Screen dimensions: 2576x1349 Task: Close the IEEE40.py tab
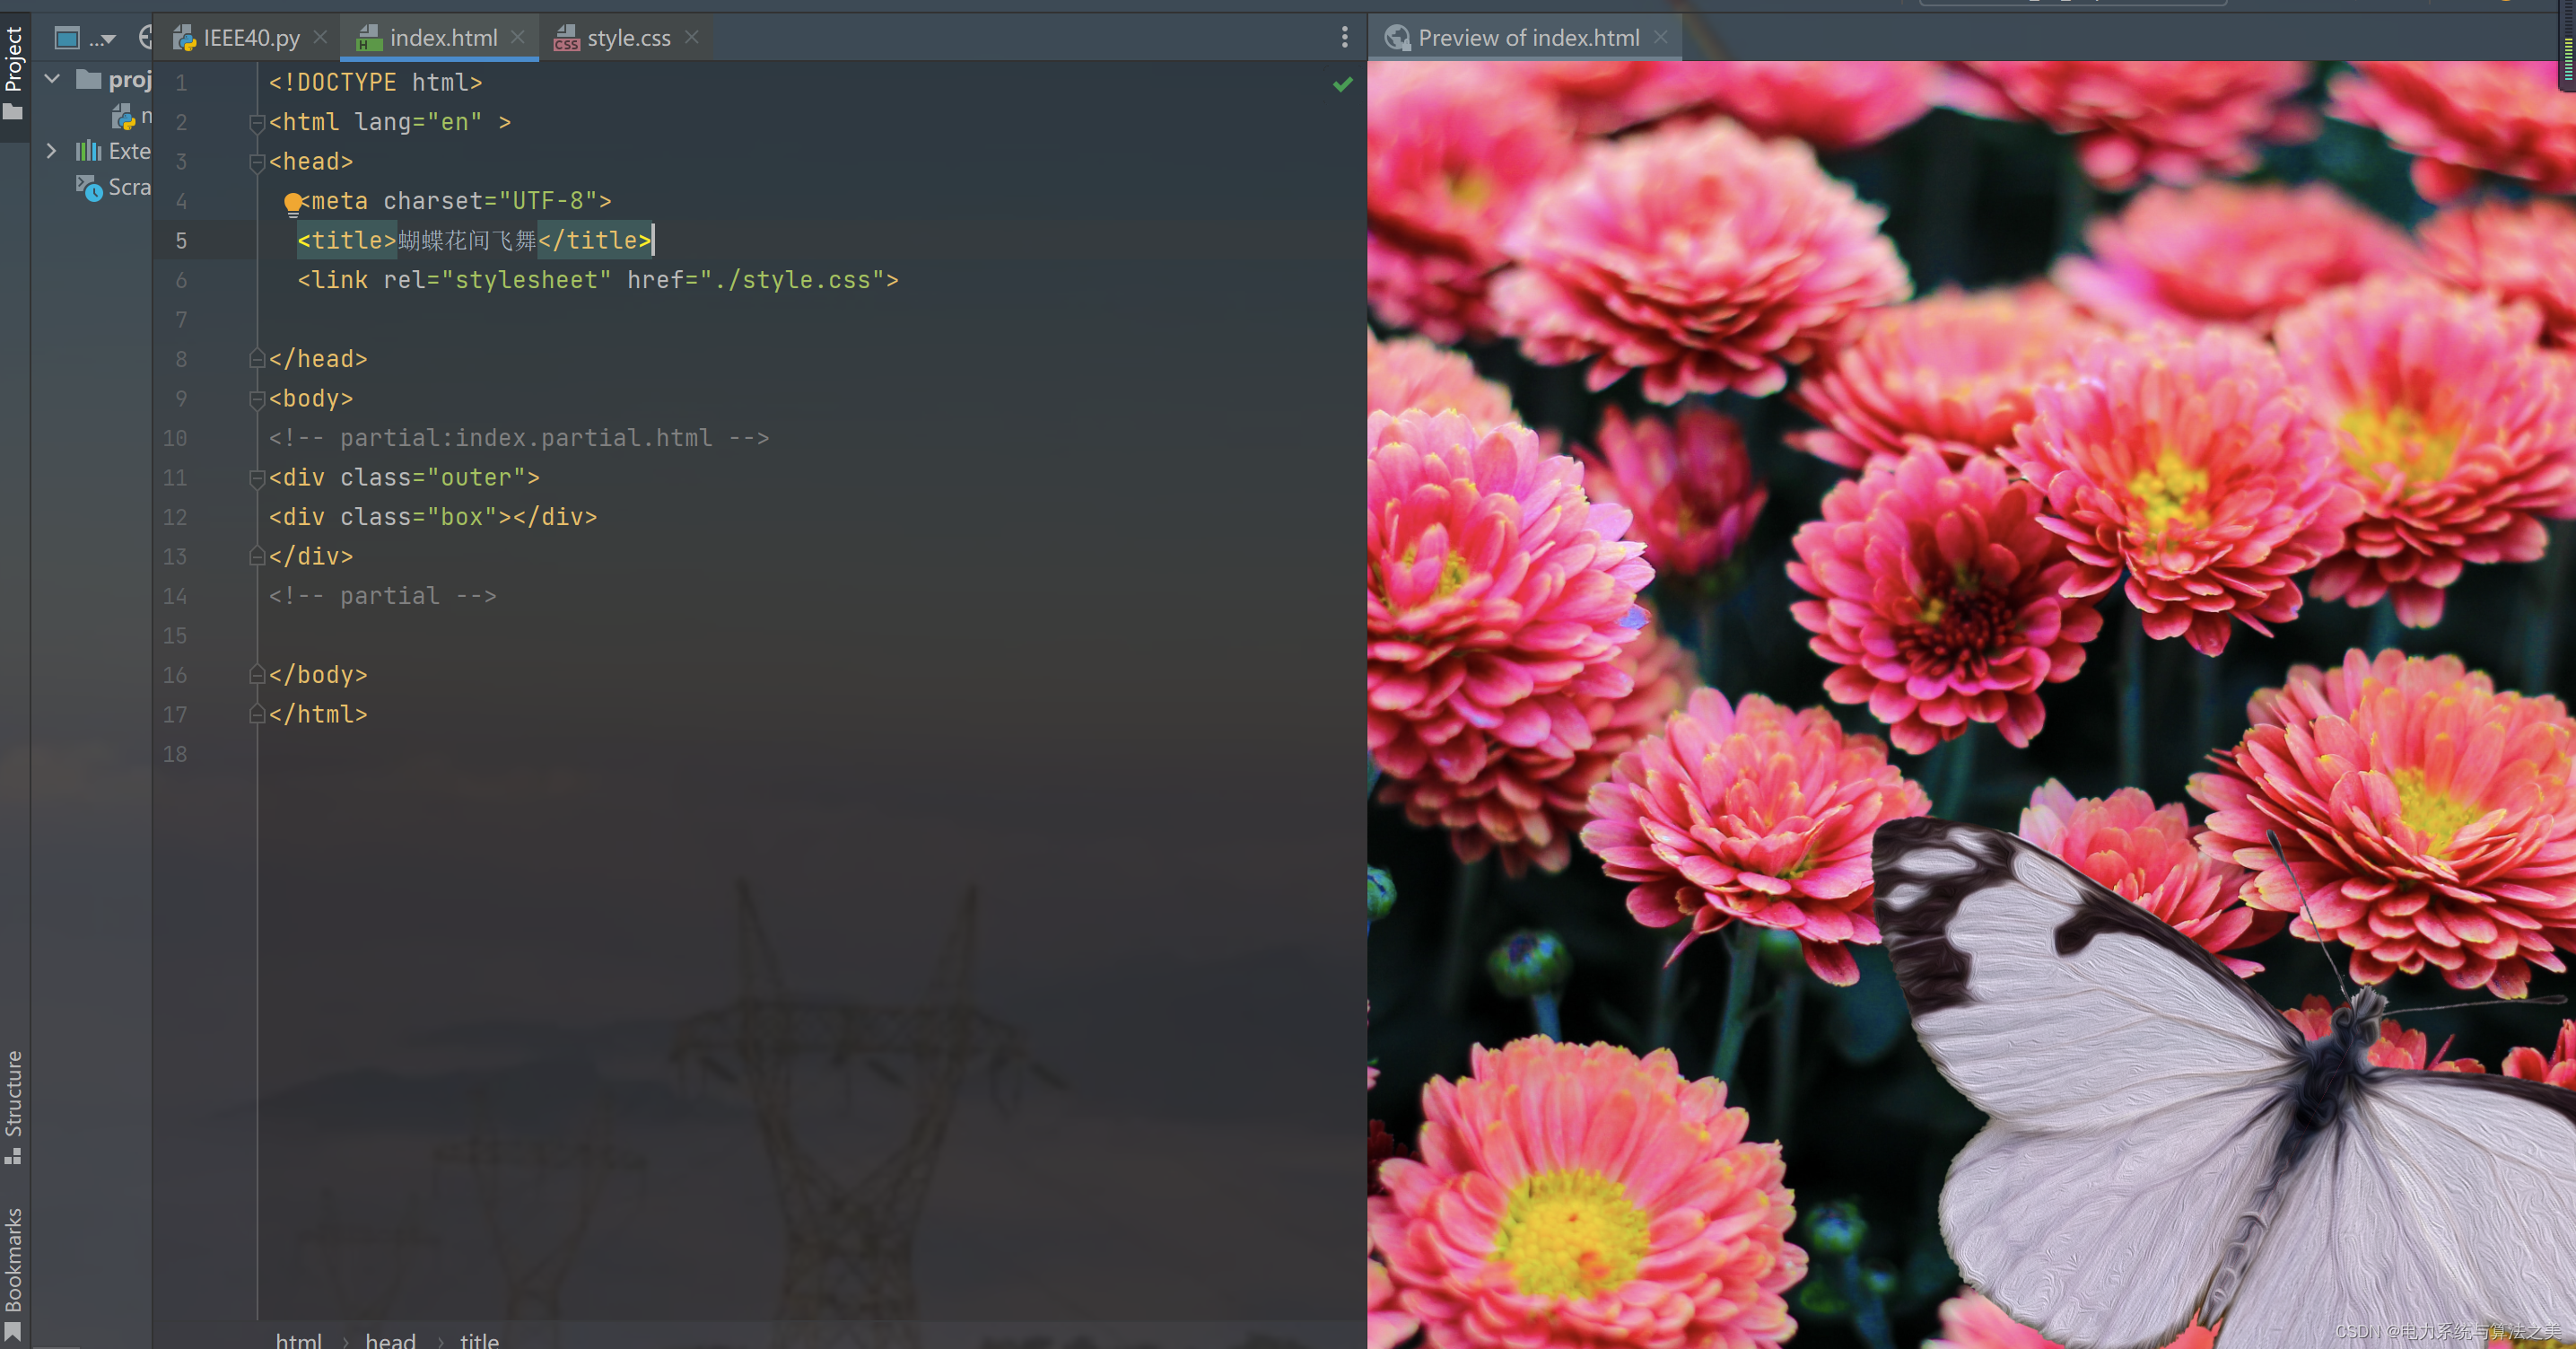click(320, 37)
